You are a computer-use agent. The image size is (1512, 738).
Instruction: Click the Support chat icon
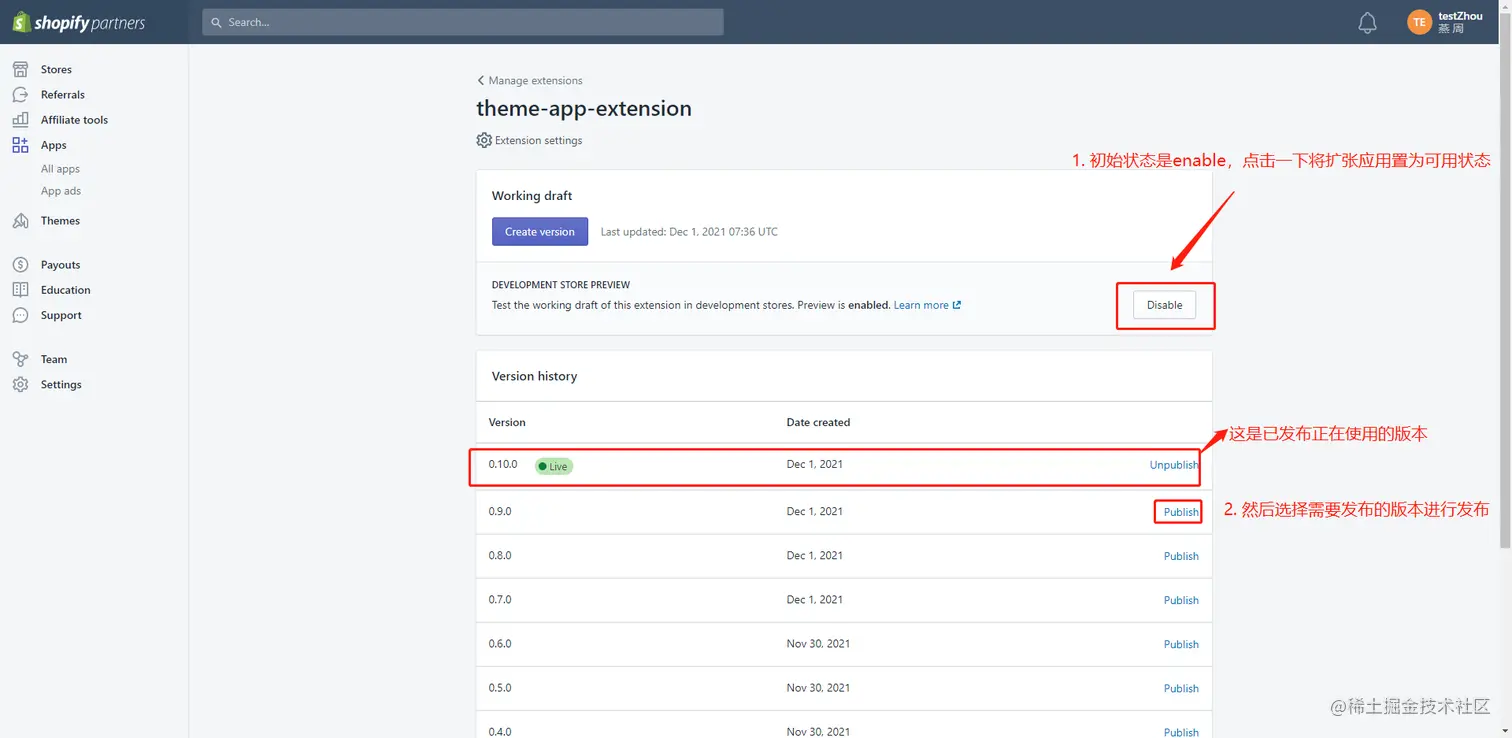pos(20,315)
